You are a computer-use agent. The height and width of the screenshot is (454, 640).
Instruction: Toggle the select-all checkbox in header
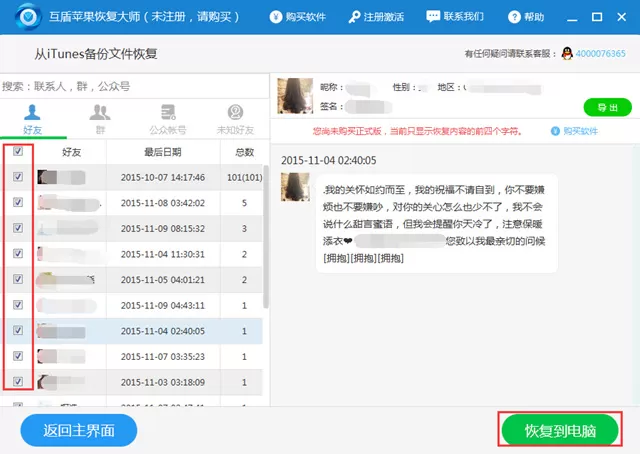18,151
